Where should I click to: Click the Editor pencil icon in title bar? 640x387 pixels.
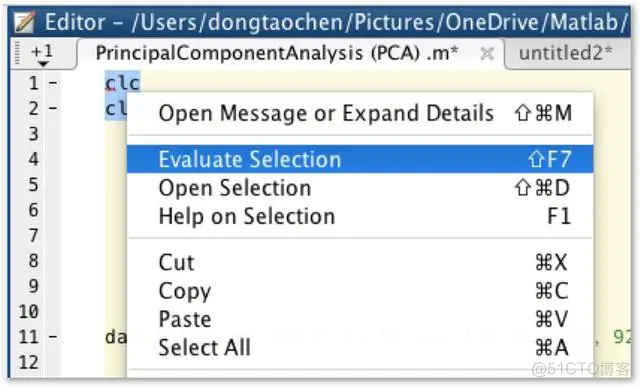pyautogui.click(x=24, y=22)
